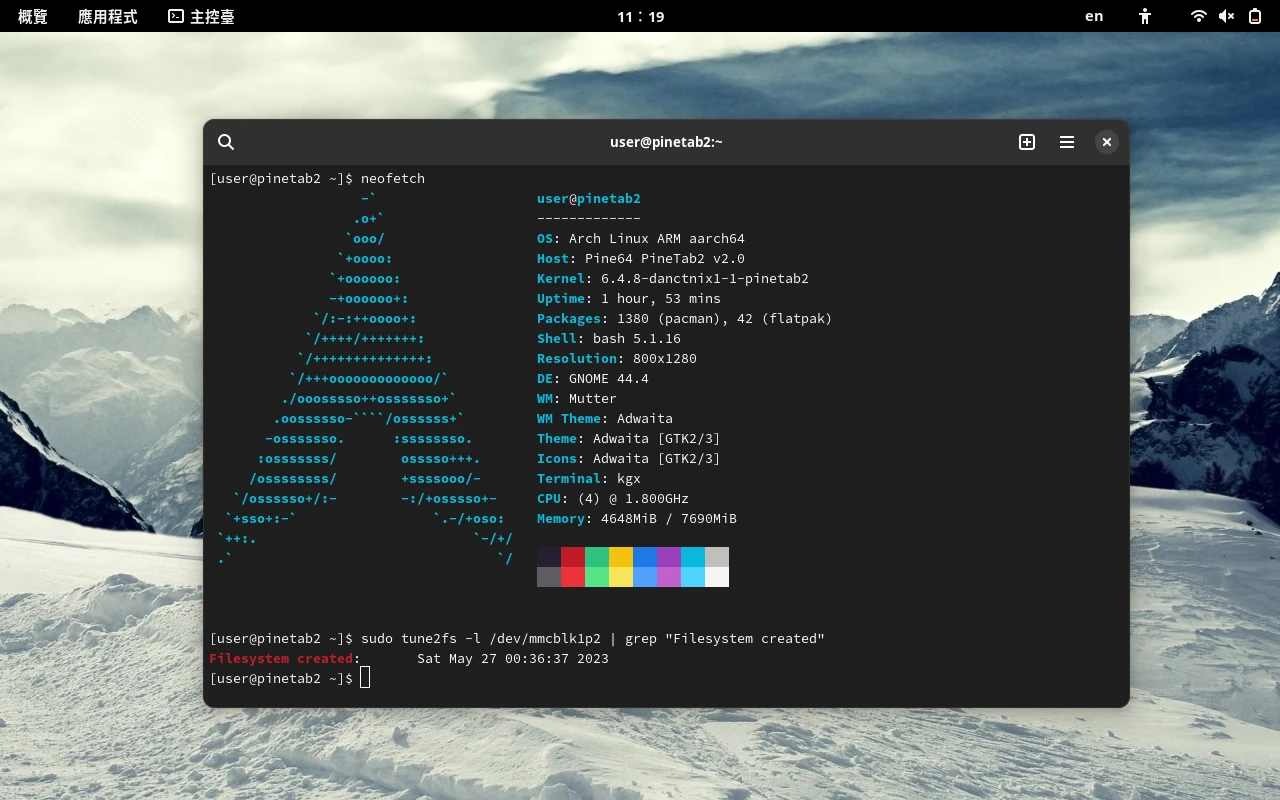Open a new tab with the plus icon
This screenshot has width=1280, height=800.
click(x=1027, y=142)
